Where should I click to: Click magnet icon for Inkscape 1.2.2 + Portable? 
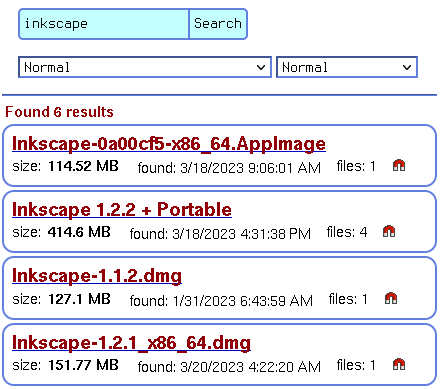coord(389,231)
